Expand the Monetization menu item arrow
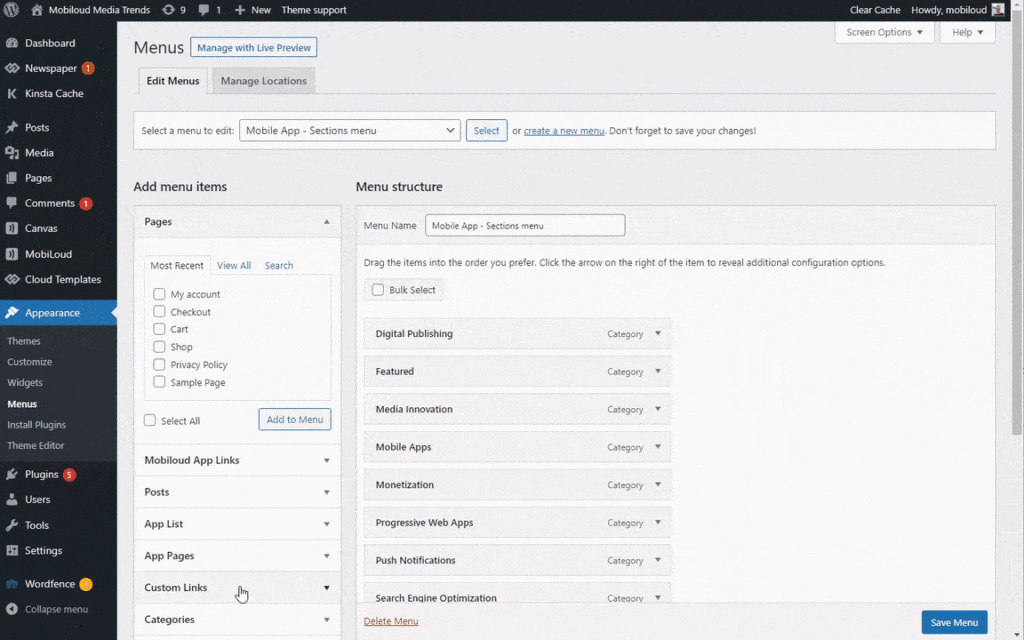This screenshot has height=640, width=1024. click(658, 485)
